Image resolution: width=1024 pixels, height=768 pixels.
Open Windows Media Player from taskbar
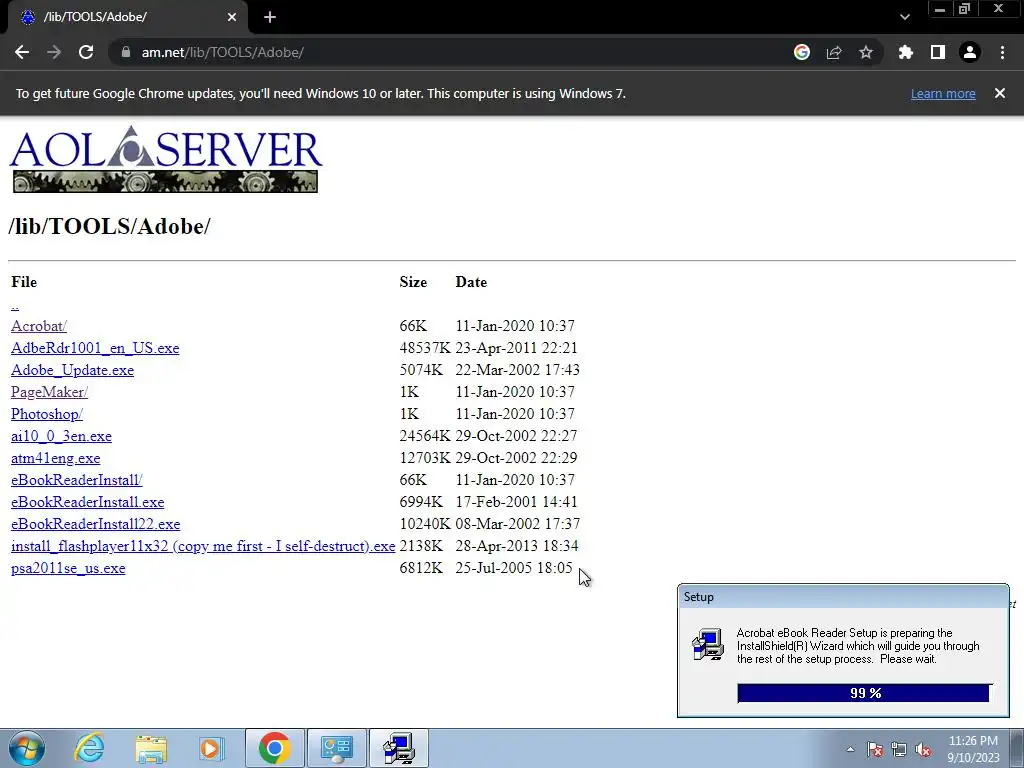coord(211,748)
